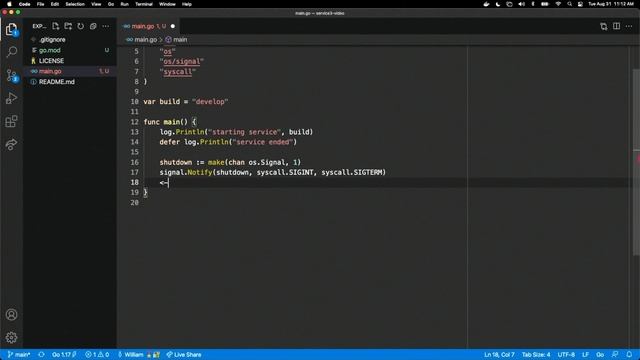Screen dimensions: 640x360
Task: Open the Apple menu
Action: (9, 4)
